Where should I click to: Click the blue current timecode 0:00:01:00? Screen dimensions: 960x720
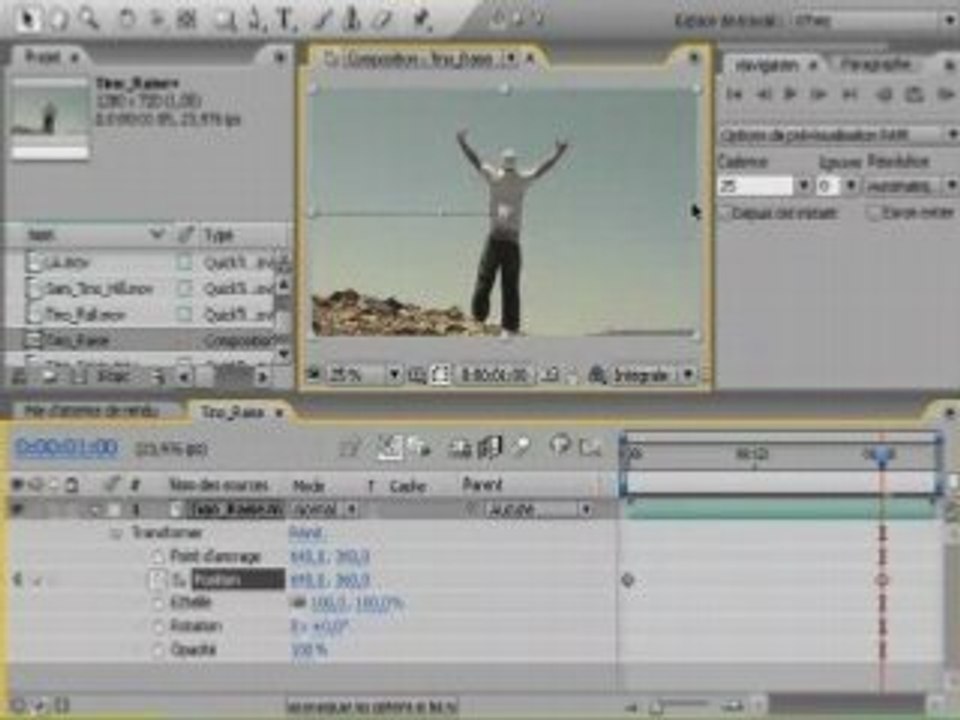(x=67, y=448)
